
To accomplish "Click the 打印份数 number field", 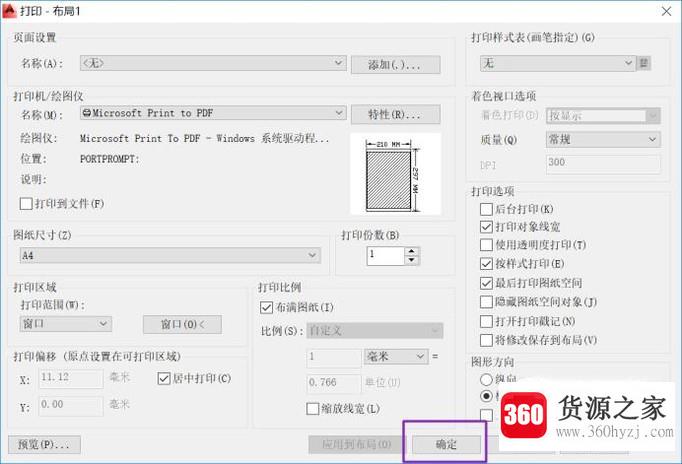I will pos(386,256).
